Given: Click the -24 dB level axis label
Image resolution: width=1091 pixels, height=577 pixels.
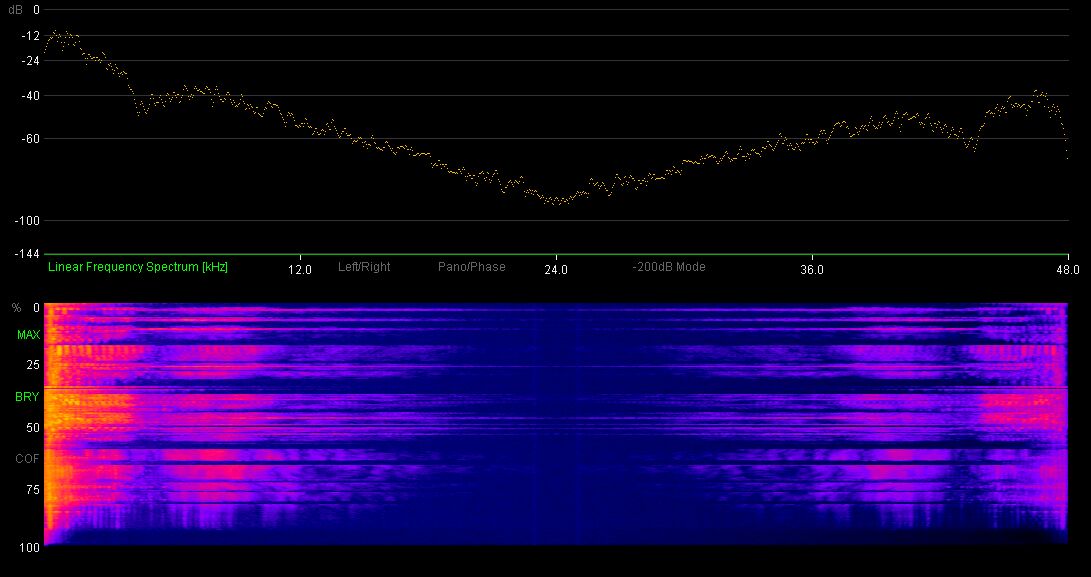Looking at the screenshot, I should tap(31, 61).
